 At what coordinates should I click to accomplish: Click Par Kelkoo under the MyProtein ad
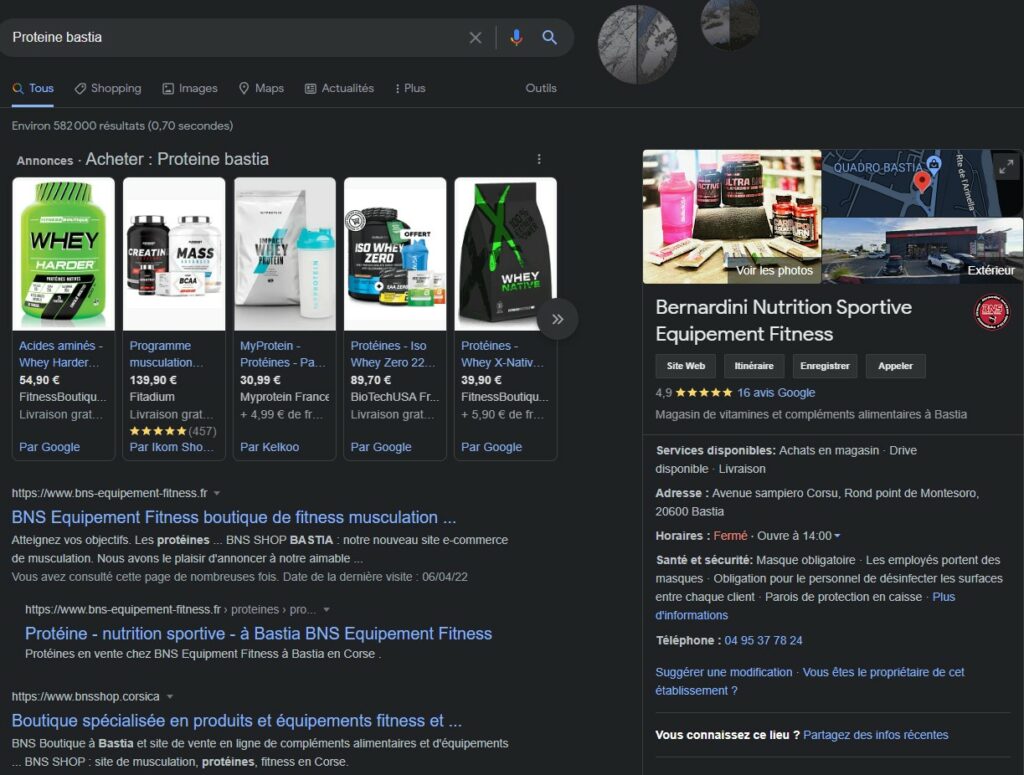269,447
